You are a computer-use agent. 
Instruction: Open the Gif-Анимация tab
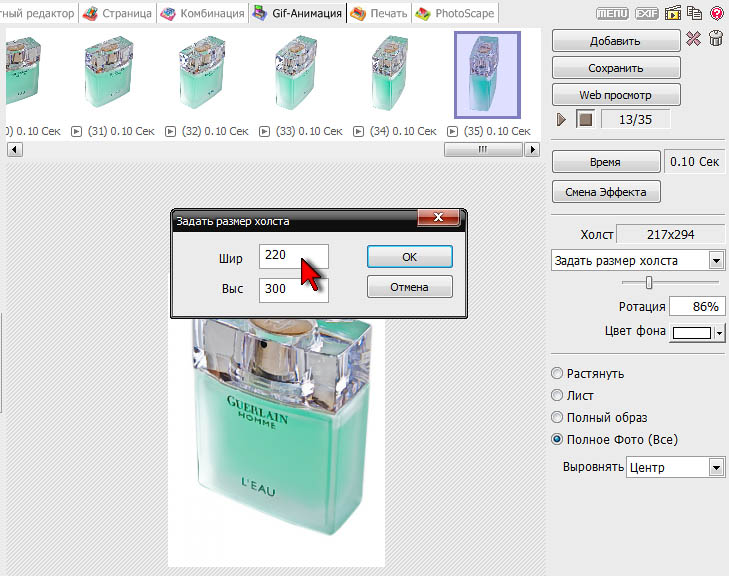298,13
